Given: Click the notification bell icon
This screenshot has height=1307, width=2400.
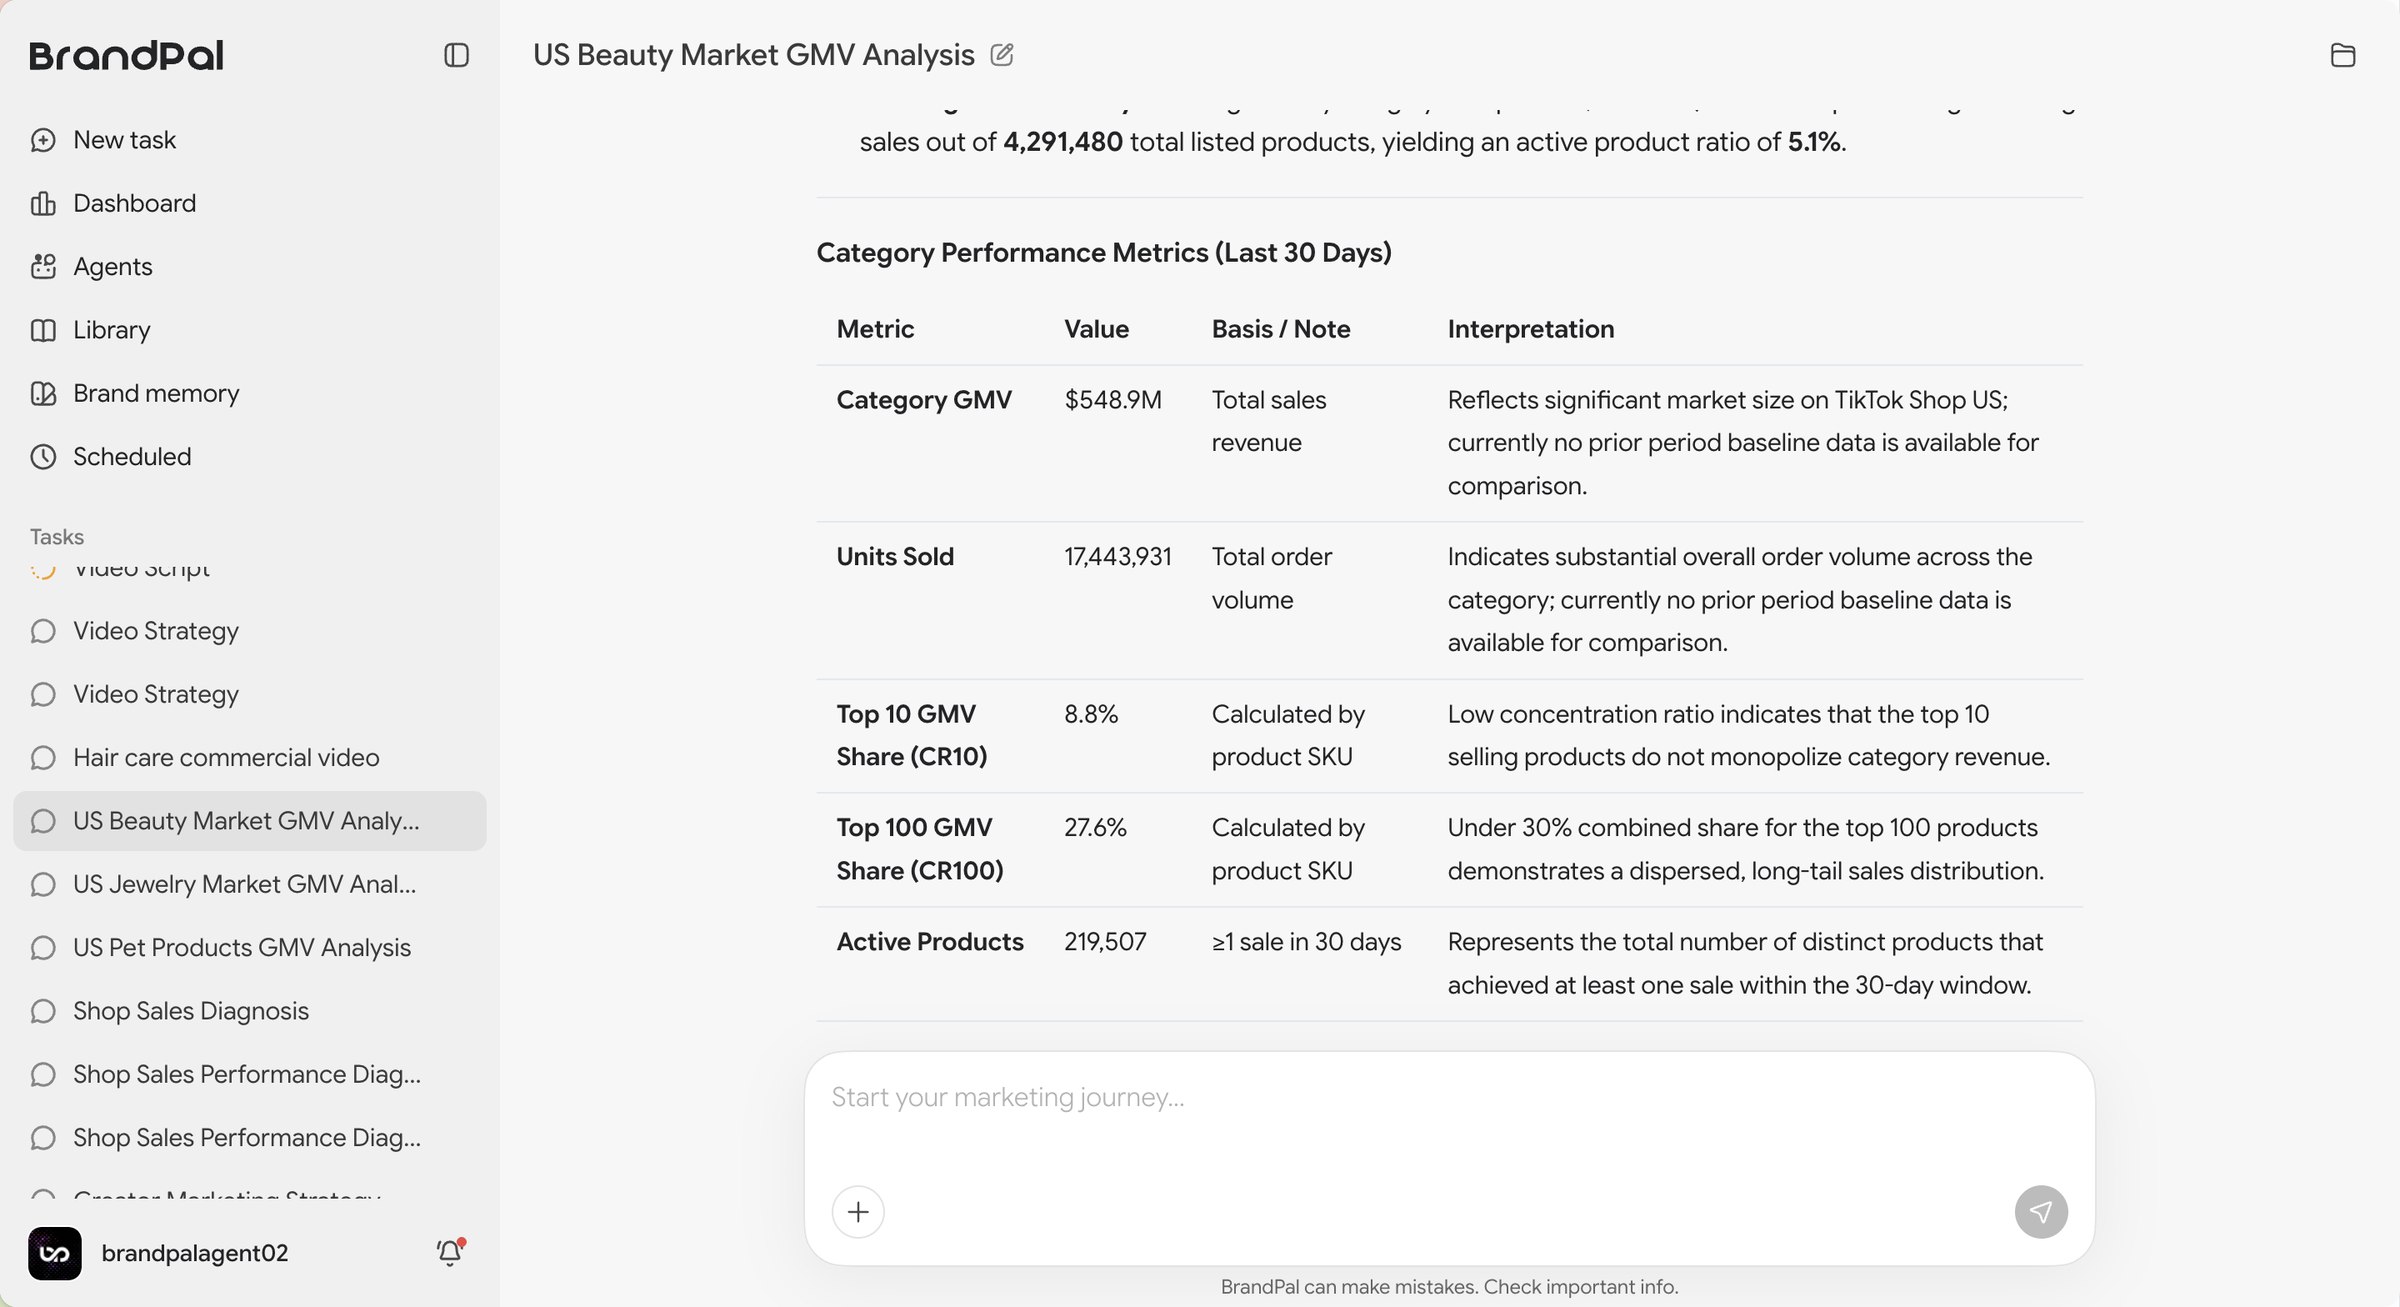Looking at the screenshot, I should tap(450, 1252).
